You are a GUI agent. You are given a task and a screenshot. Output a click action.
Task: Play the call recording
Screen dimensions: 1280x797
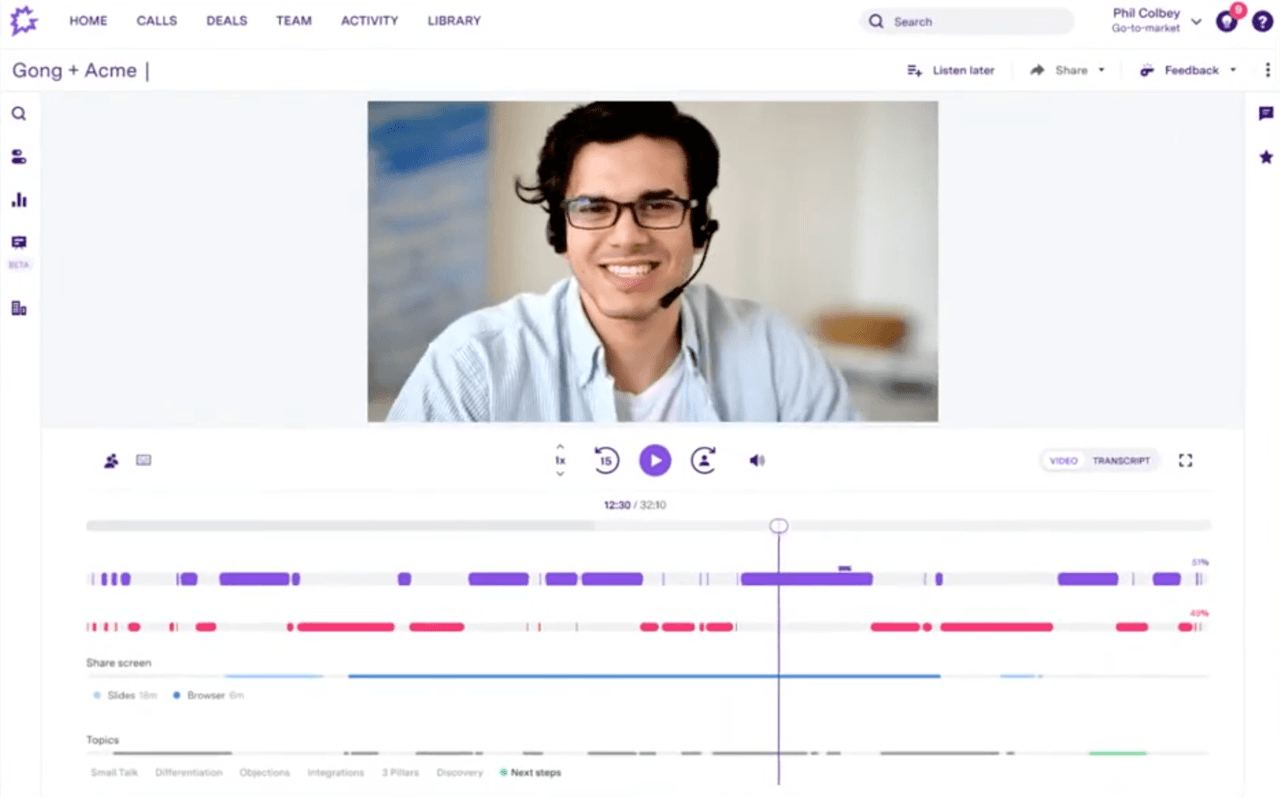click(655, 460)
